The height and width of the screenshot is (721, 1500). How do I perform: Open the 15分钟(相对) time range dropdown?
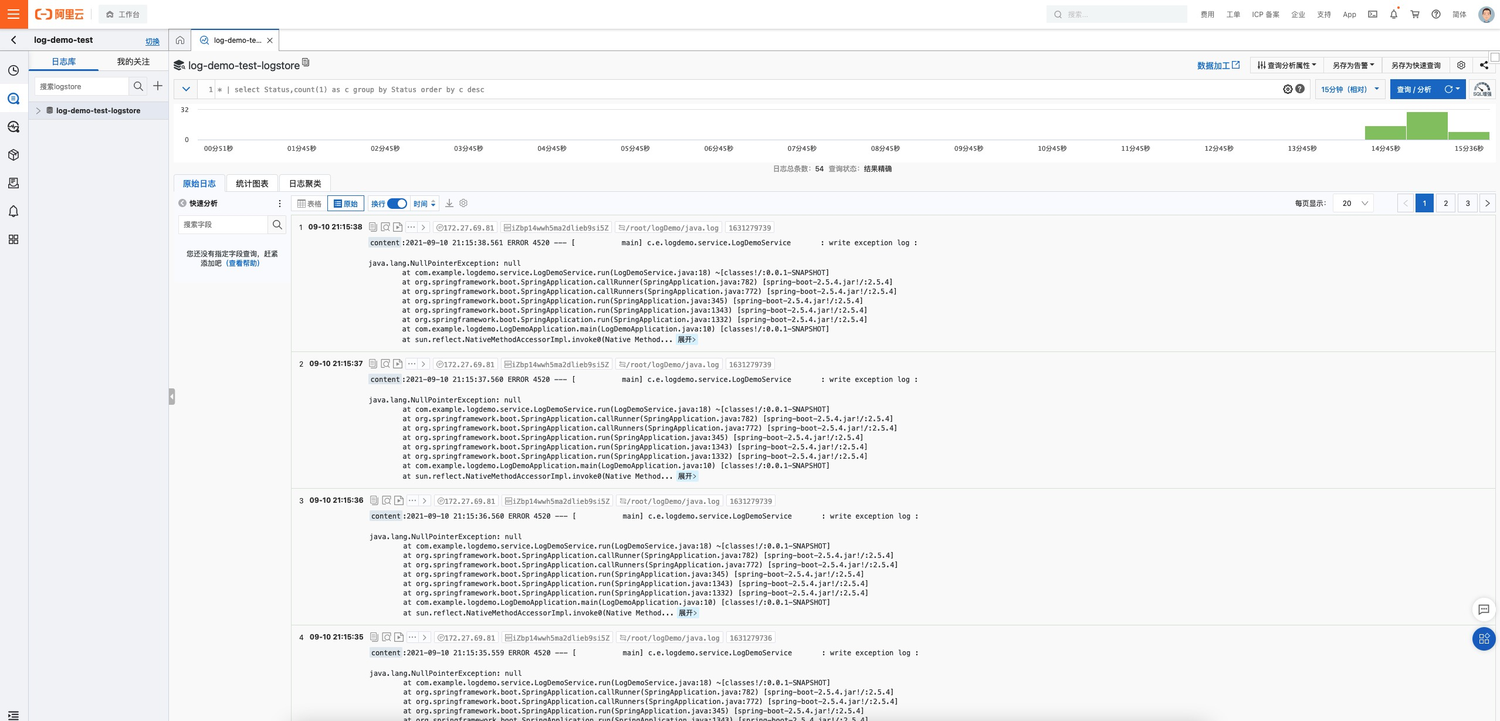tap(1350, 89)
